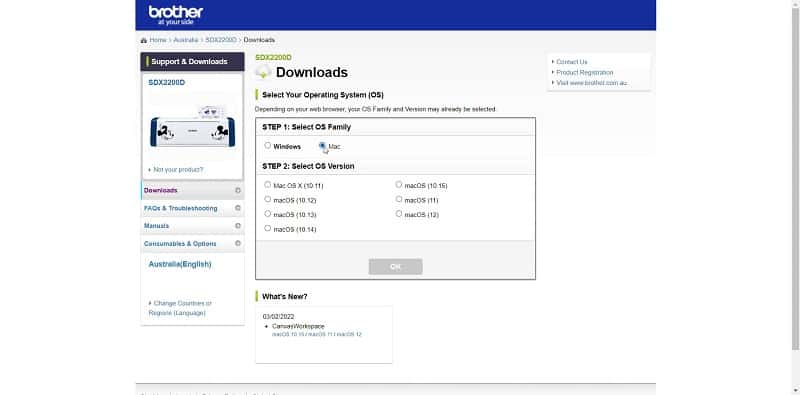Screen dimensions: 800x395
Task: Click the CanvasWorkspace entry text
Action: 298,326
